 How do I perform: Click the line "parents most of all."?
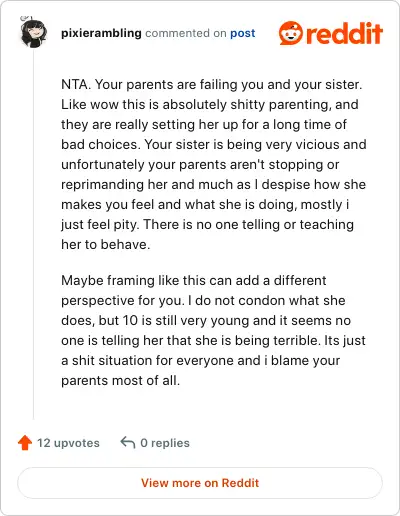[120, 380]
